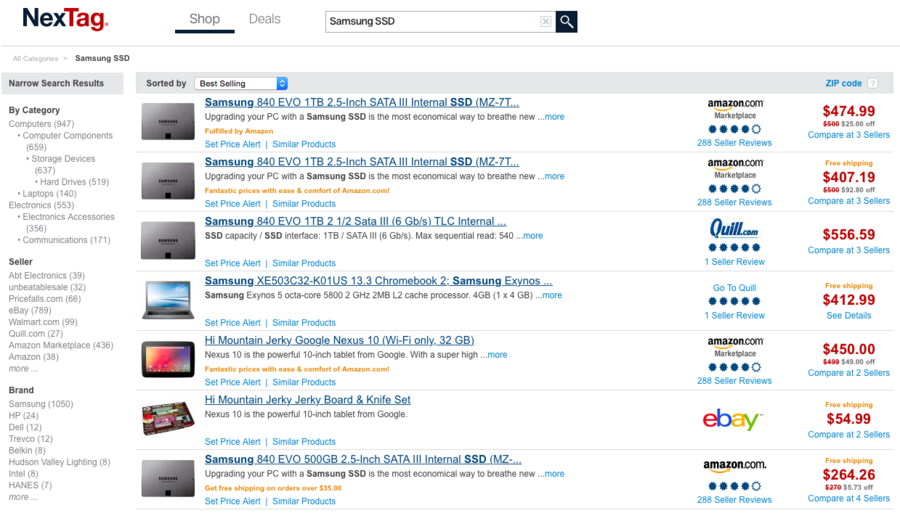Viewport: 900px width, 513px height.
Task: Open Samsung 840 EVO 1TB 2 1/2 Sata title
Action: coord(355,221)
